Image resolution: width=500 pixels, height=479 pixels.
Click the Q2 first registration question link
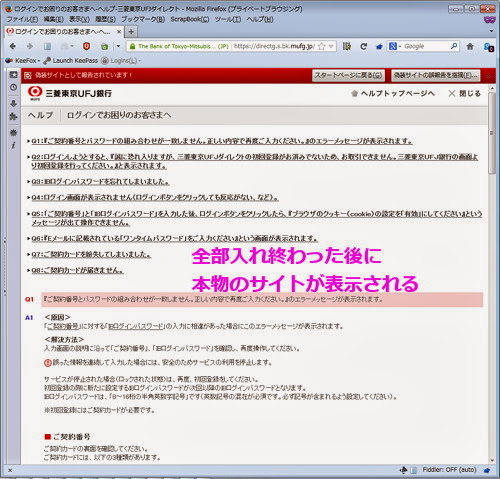[255, 161]
